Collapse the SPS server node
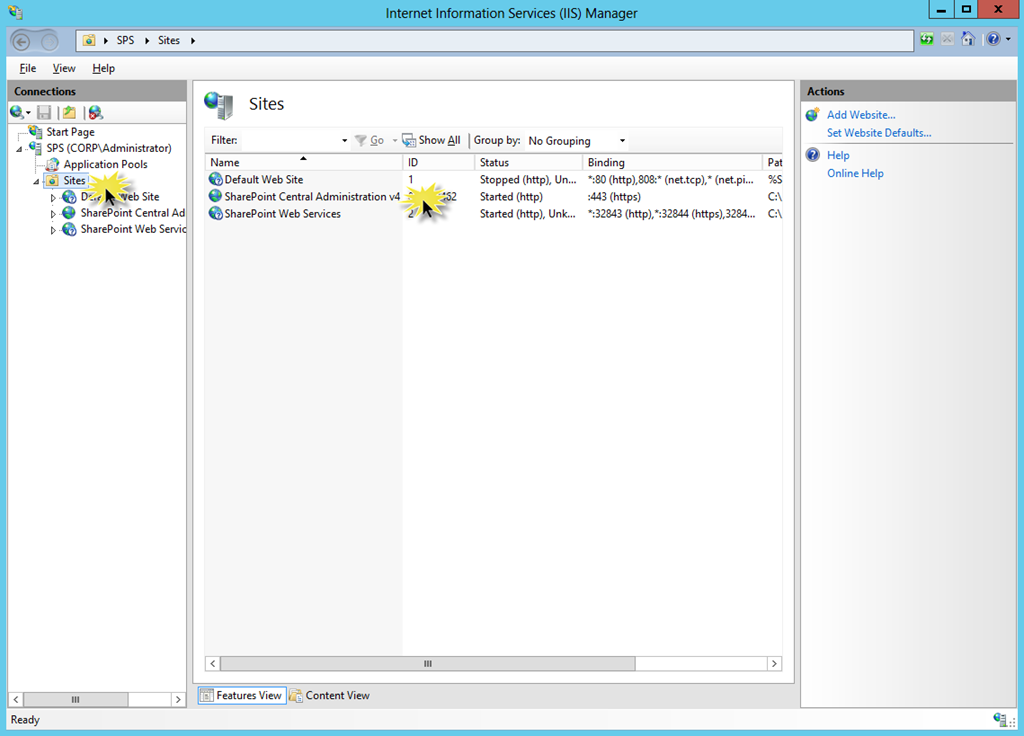1024x736 pixels. point(20,149)
